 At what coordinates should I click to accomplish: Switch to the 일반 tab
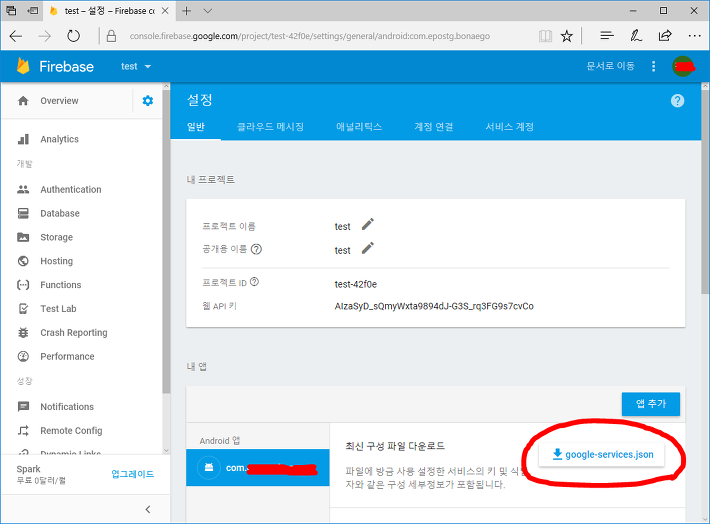coord(196,127)
